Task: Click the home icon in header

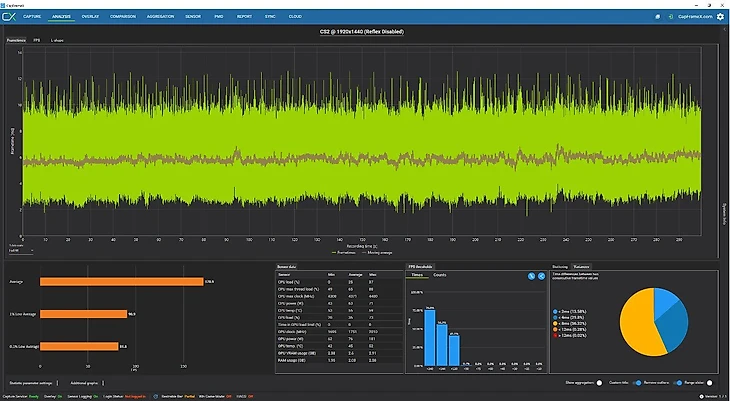Action: pyautogui.click(x=656, y=16)
